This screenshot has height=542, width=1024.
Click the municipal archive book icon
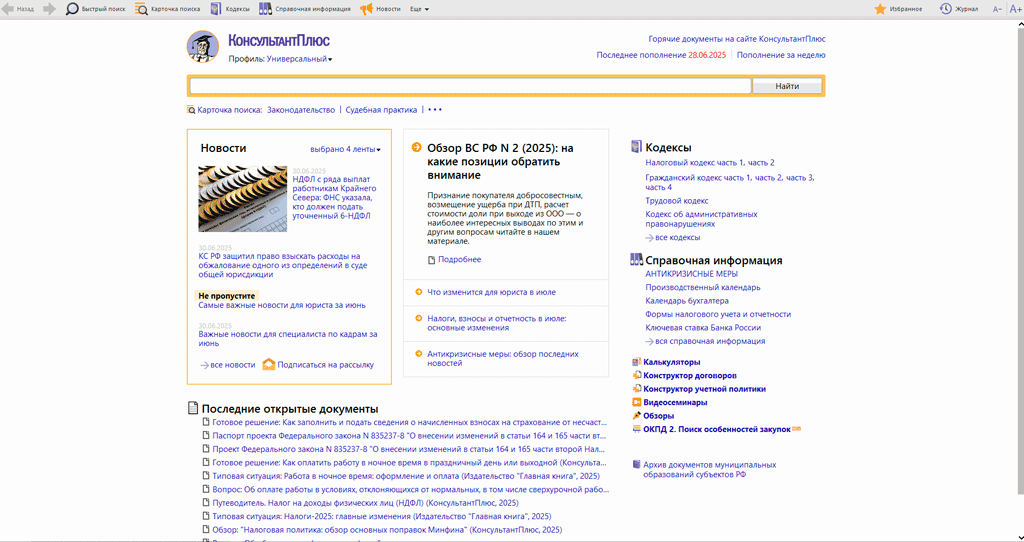click(x=637, y=465)
